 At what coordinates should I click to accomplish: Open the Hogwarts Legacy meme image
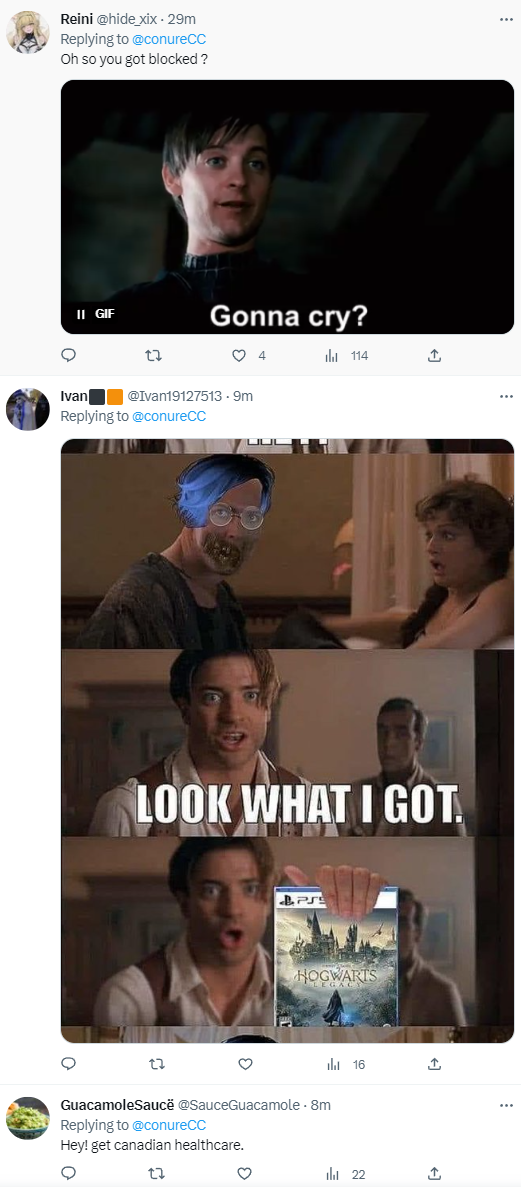(x=287, y=741)
